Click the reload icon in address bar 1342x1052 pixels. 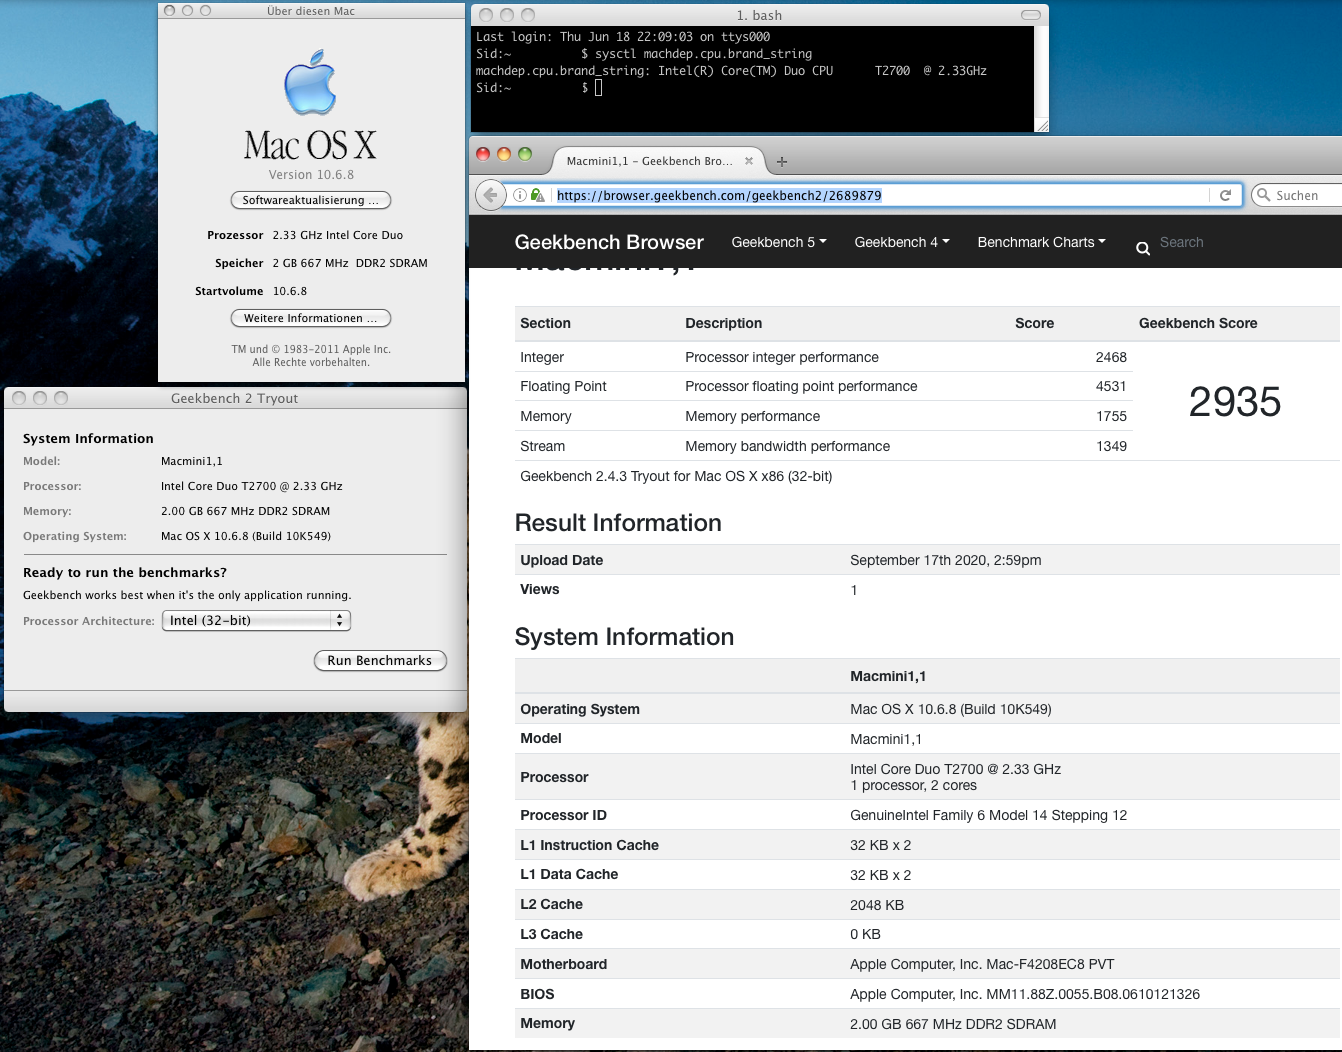[1225, 195]
